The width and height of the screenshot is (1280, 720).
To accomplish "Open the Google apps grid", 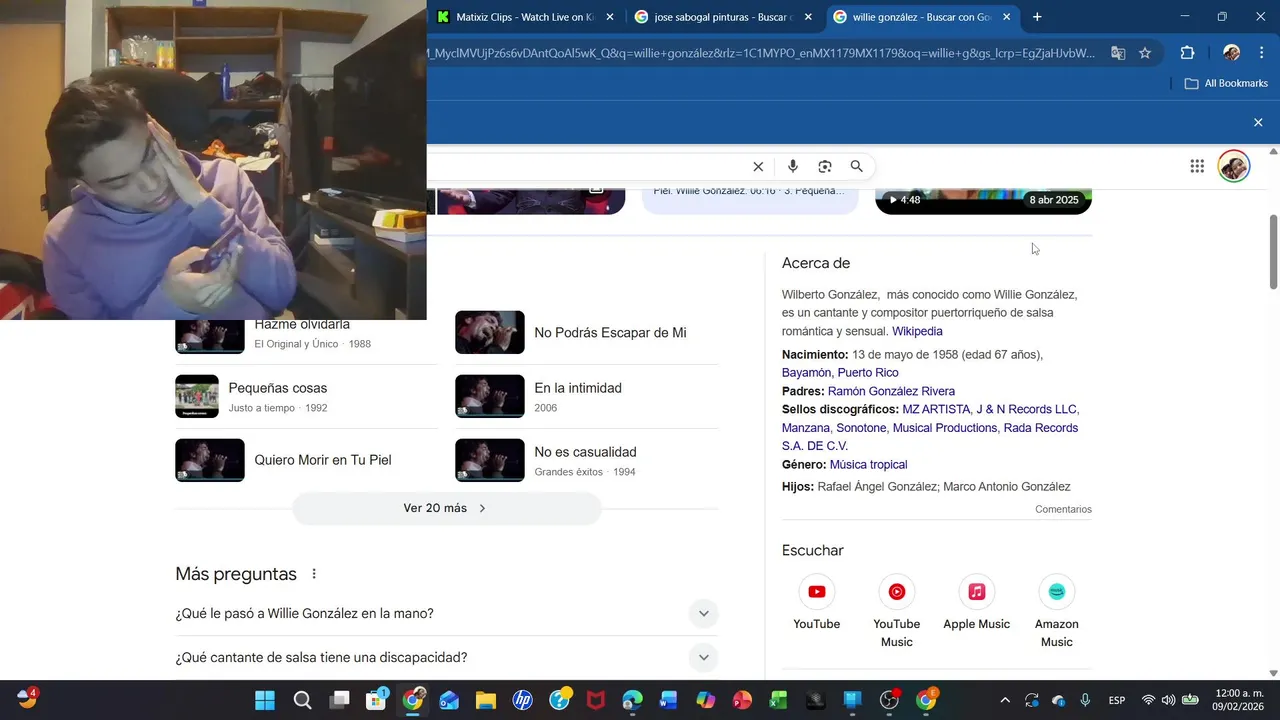I will (x=1197, y=166).
